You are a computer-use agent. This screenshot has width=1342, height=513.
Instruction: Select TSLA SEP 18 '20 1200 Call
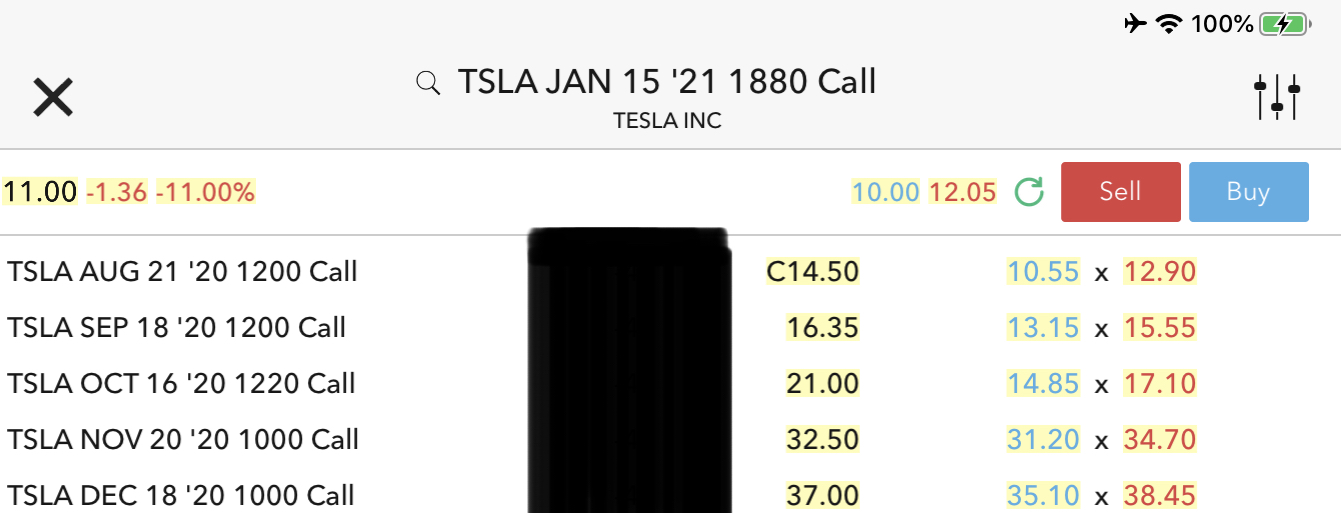tap(176, 328)
